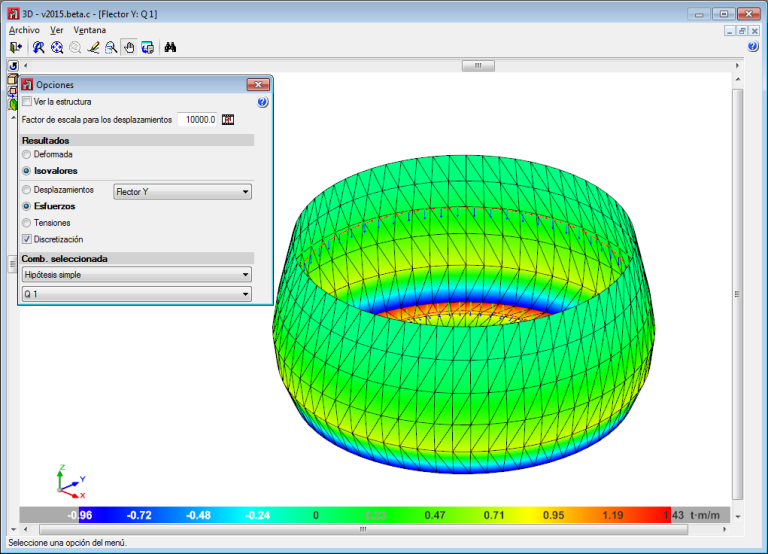
Task: Click the greyed previous zoom icon
Action: [x=75, y=48]
